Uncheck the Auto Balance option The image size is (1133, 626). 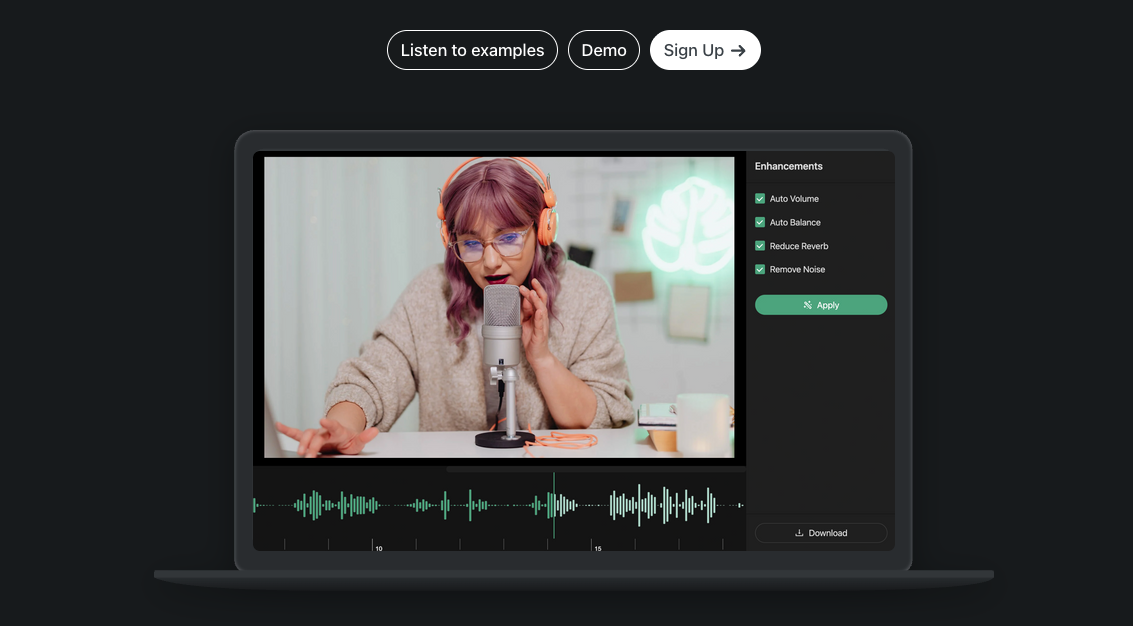pyautogui.click(x=760, y=222)
